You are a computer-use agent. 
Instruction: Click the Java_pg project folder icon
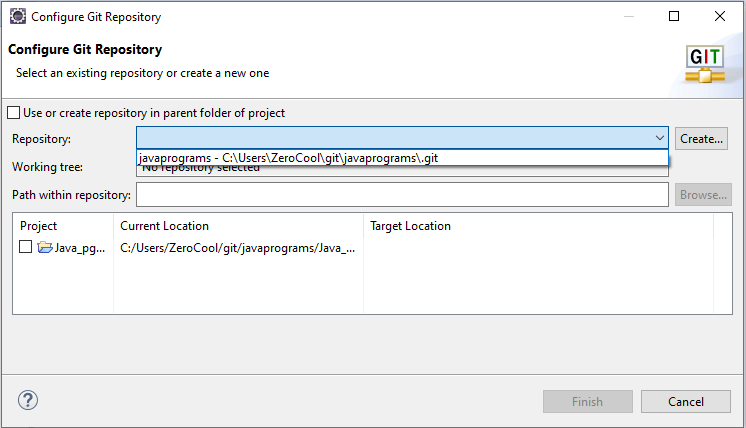[x=45, y=247]
